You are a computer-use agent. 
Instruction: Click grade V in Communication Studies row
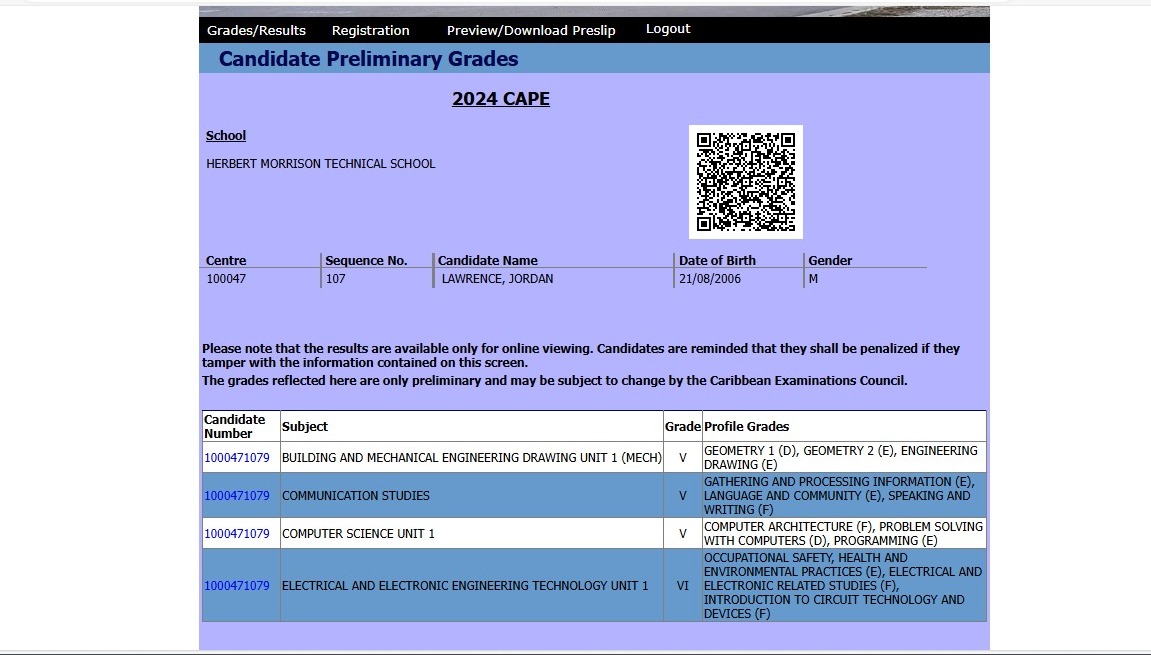[683, 496]
